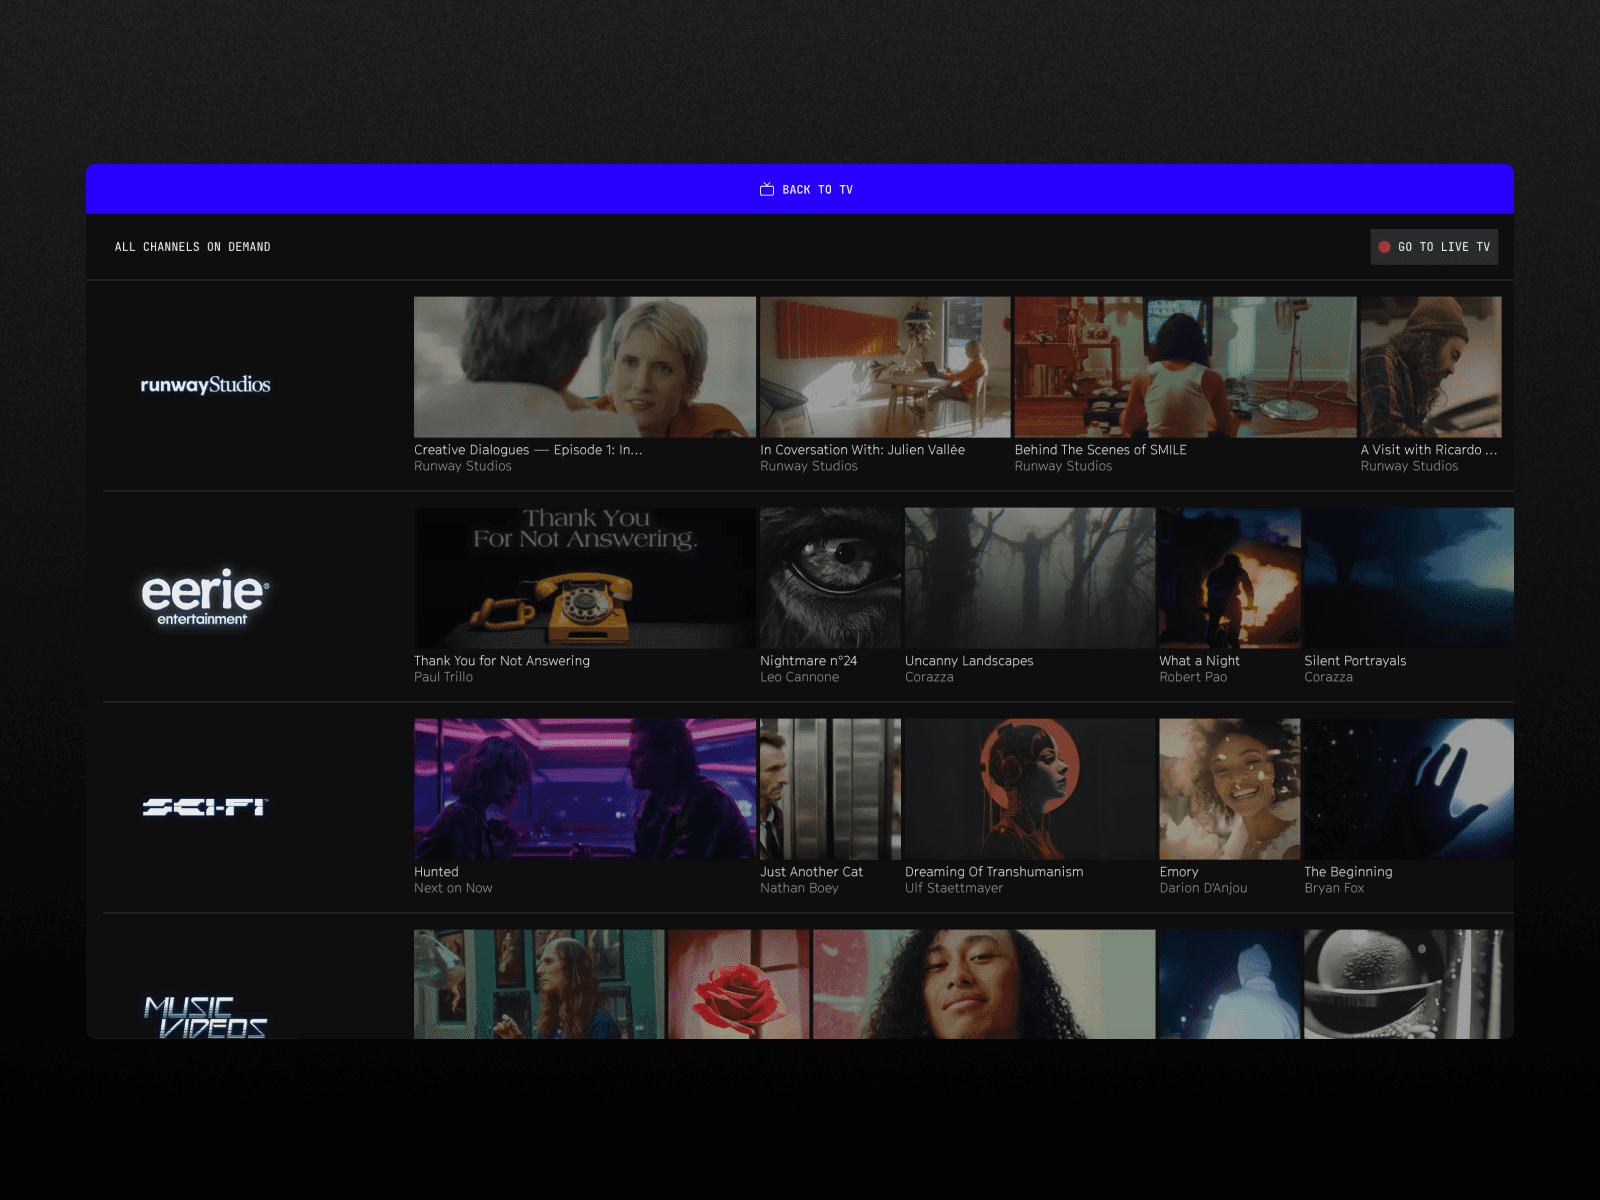The height and width of the screenshot is (1200, 1600).
Task: Play What a Night thumbnail
Action: [x=1229, y=578]
